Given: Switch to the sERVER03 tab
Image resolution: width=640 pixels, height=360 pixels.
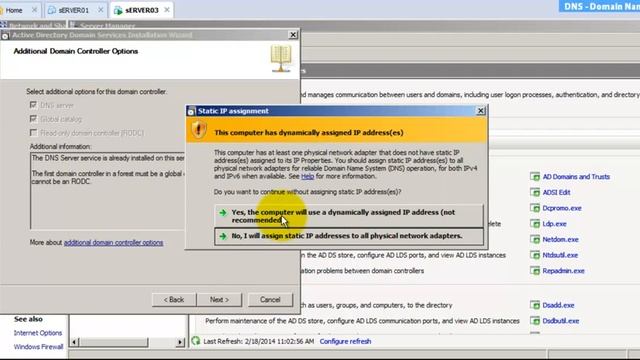Looking at the screenshot, I should [142, 10].
